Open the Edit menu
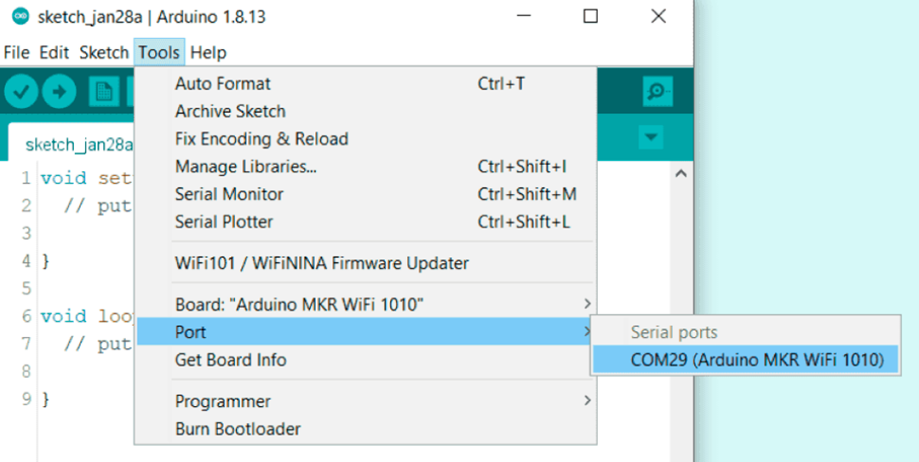Screen dimensions: 919x462 tap(54, 52)
